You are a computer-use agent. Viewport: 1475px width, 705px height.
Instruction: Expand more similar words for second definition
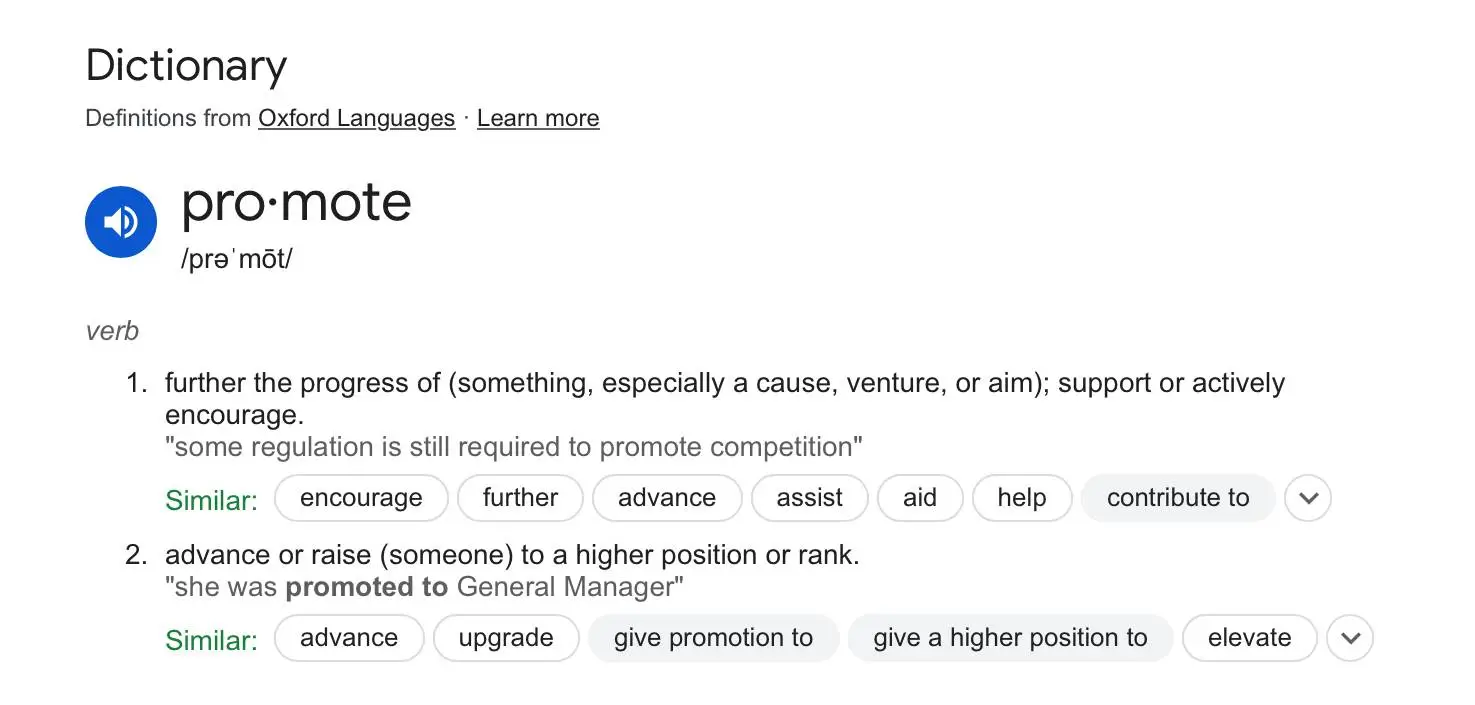1350,638
